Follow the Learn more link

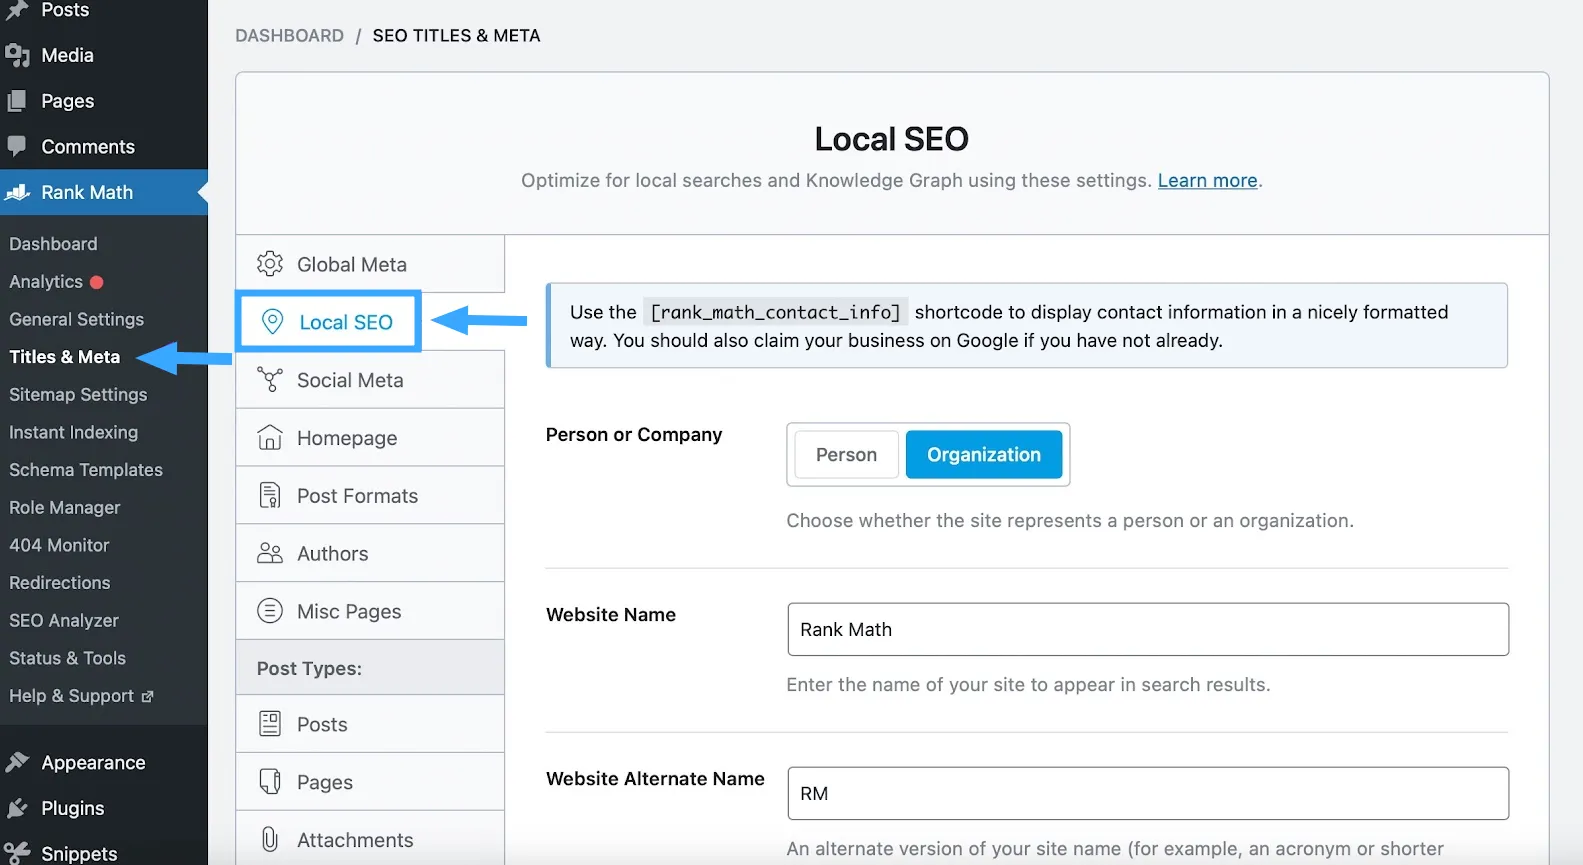tap(1207, 180)
